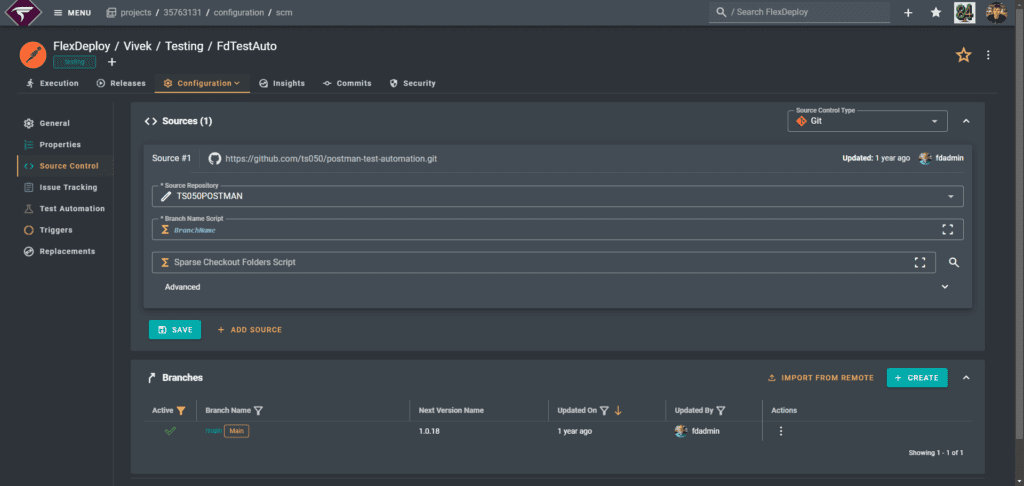Open the main branch link
The image size is (1024, 486).
click(x=213, y=431)
